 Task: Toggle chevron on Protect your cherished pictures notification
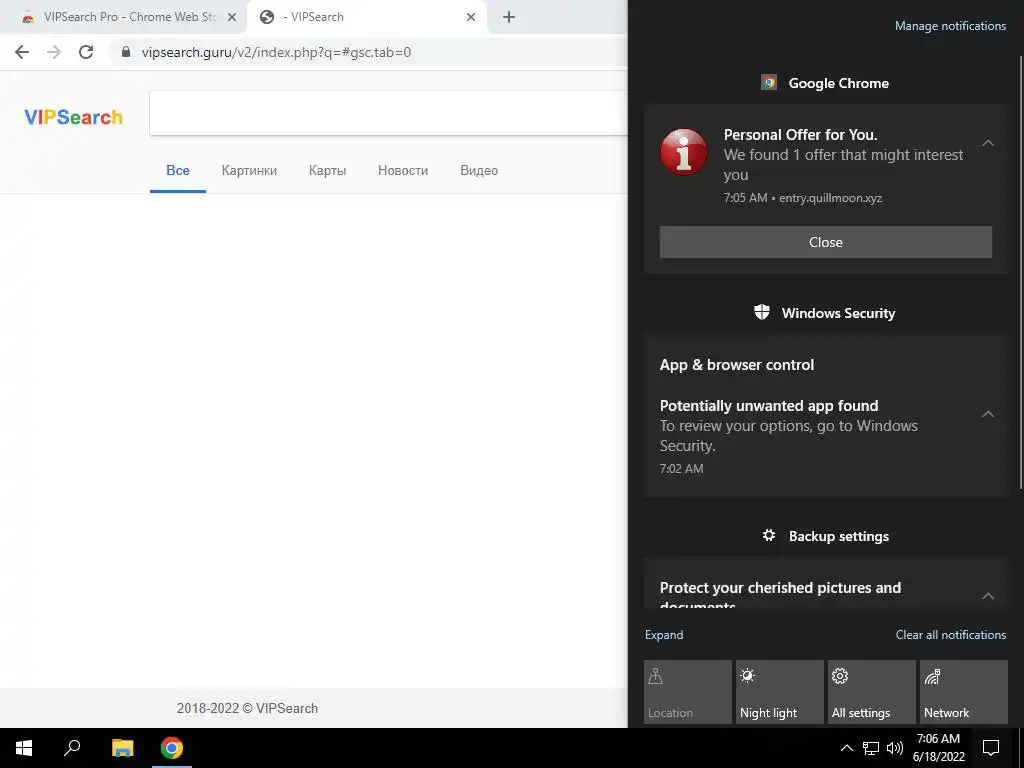[x=988, y=596]
